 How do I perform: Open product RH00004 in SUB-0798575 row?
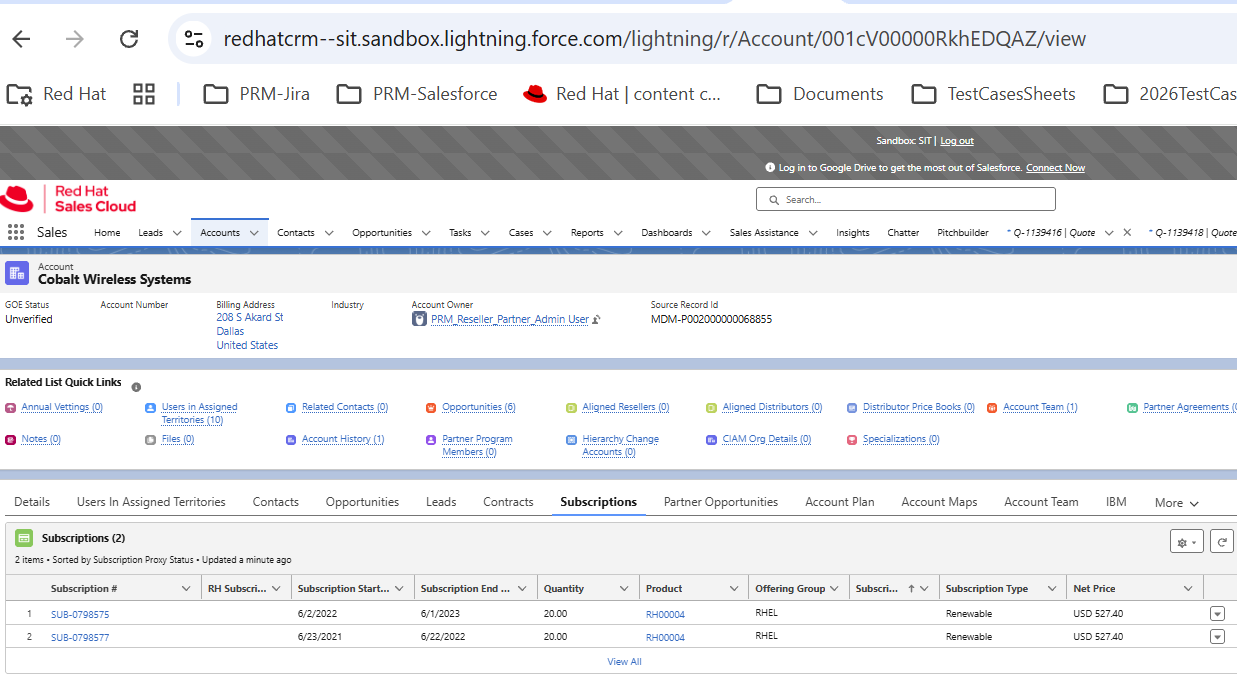(x=665, y=614)
